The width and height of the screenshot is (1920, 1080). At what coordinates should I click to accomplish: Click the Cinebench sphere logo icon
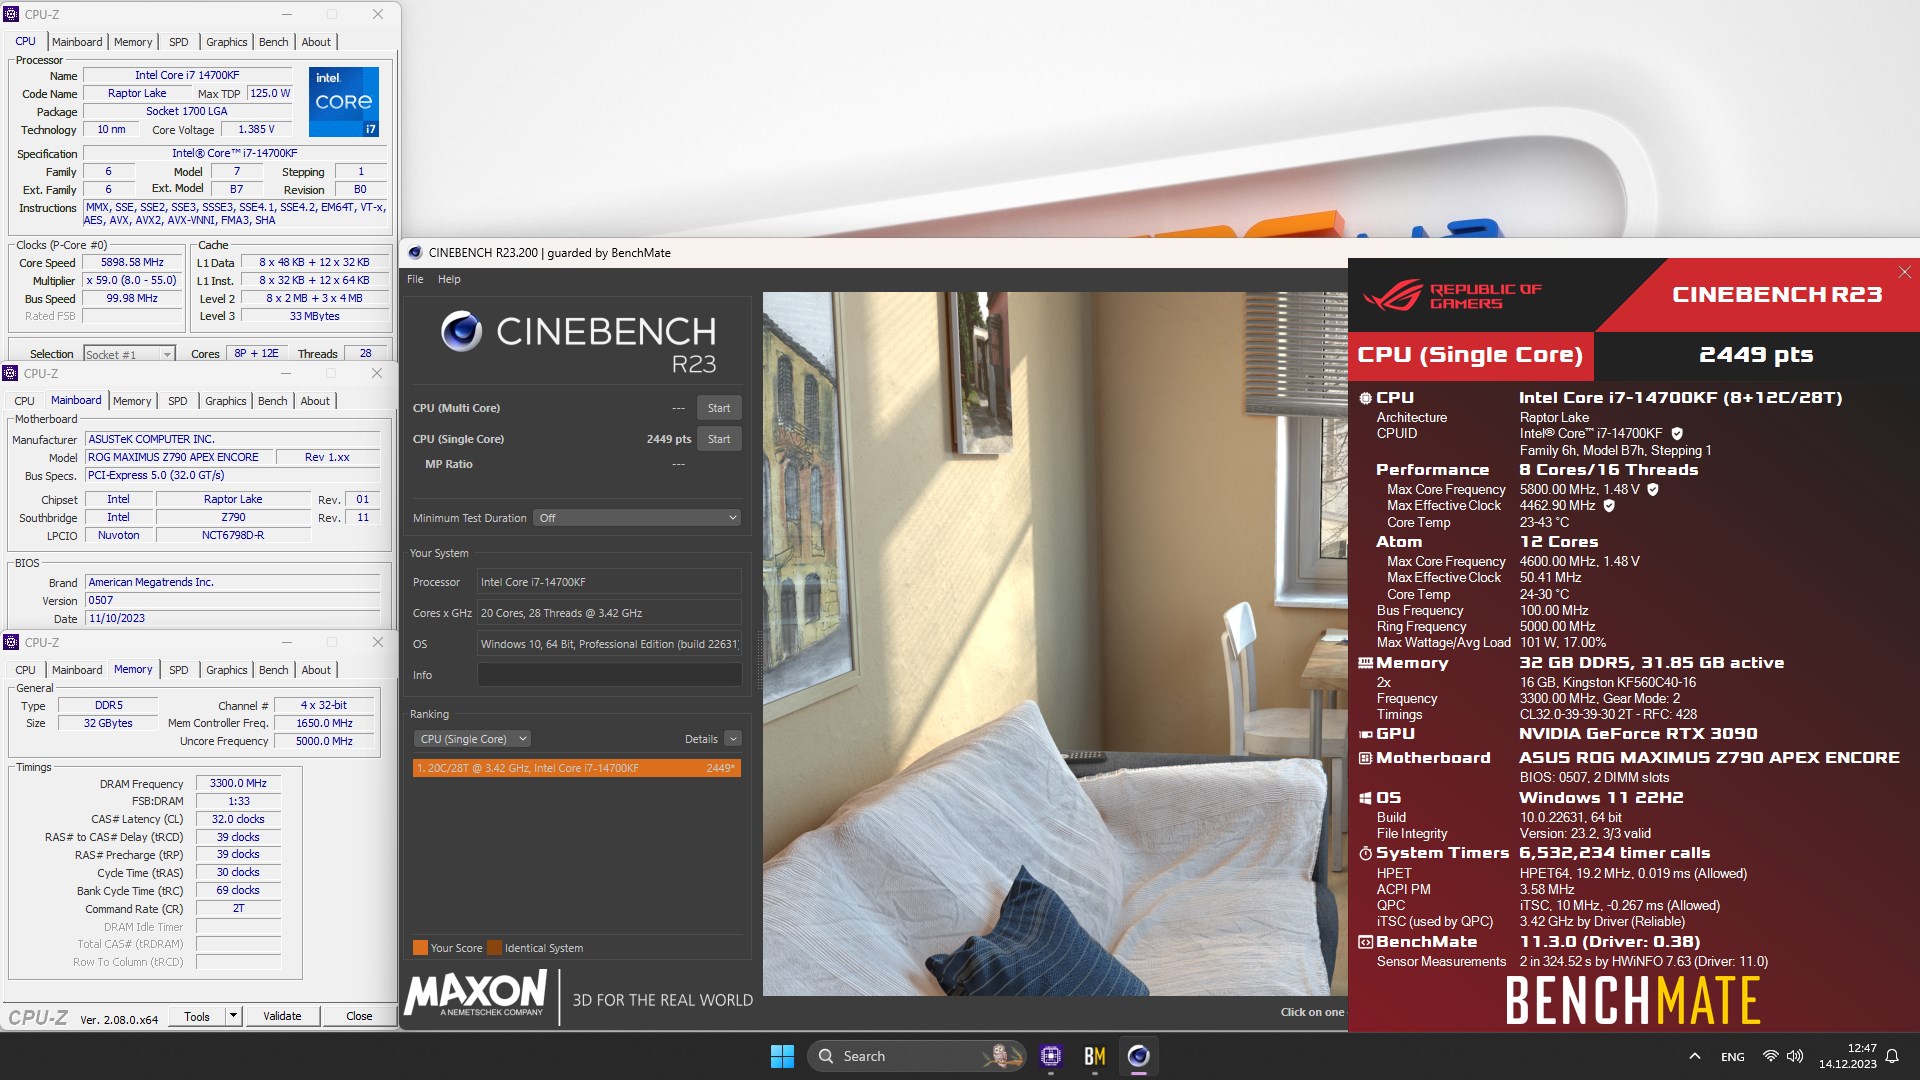coord(461,331)
